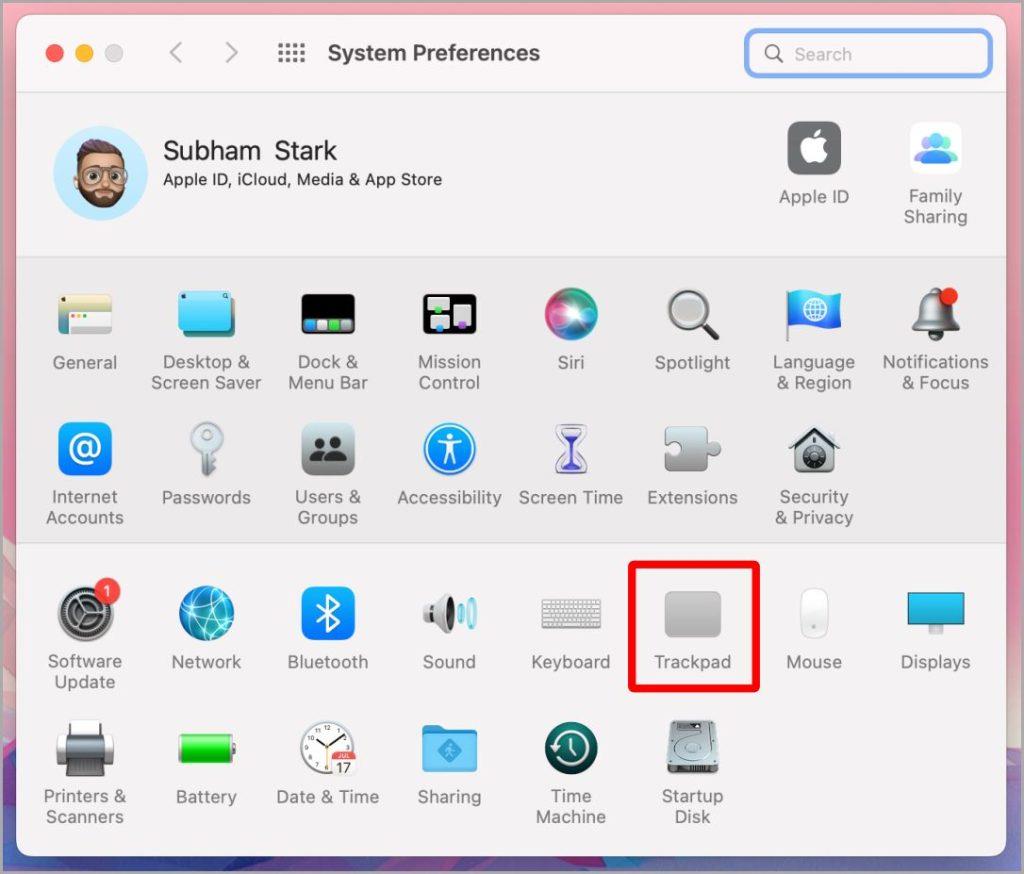Show all preferences grid button

click(291, 53)
